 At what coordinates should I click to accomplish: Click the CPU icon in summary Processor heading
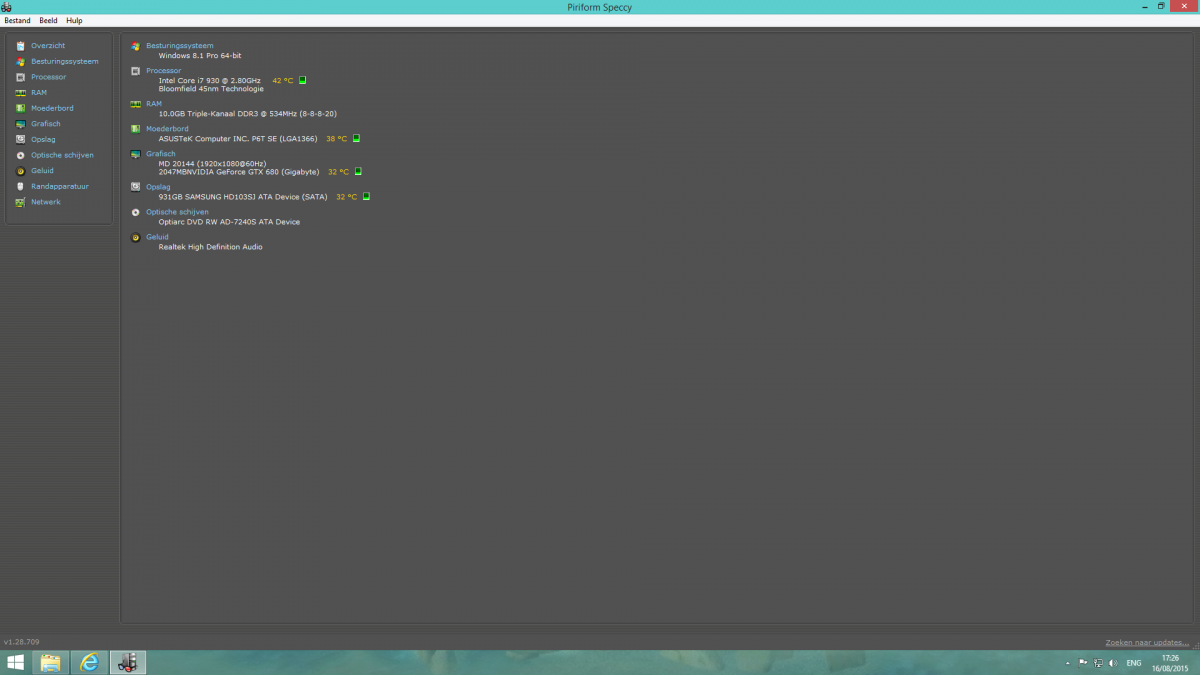pyautogui.click(x=136, y=71)
